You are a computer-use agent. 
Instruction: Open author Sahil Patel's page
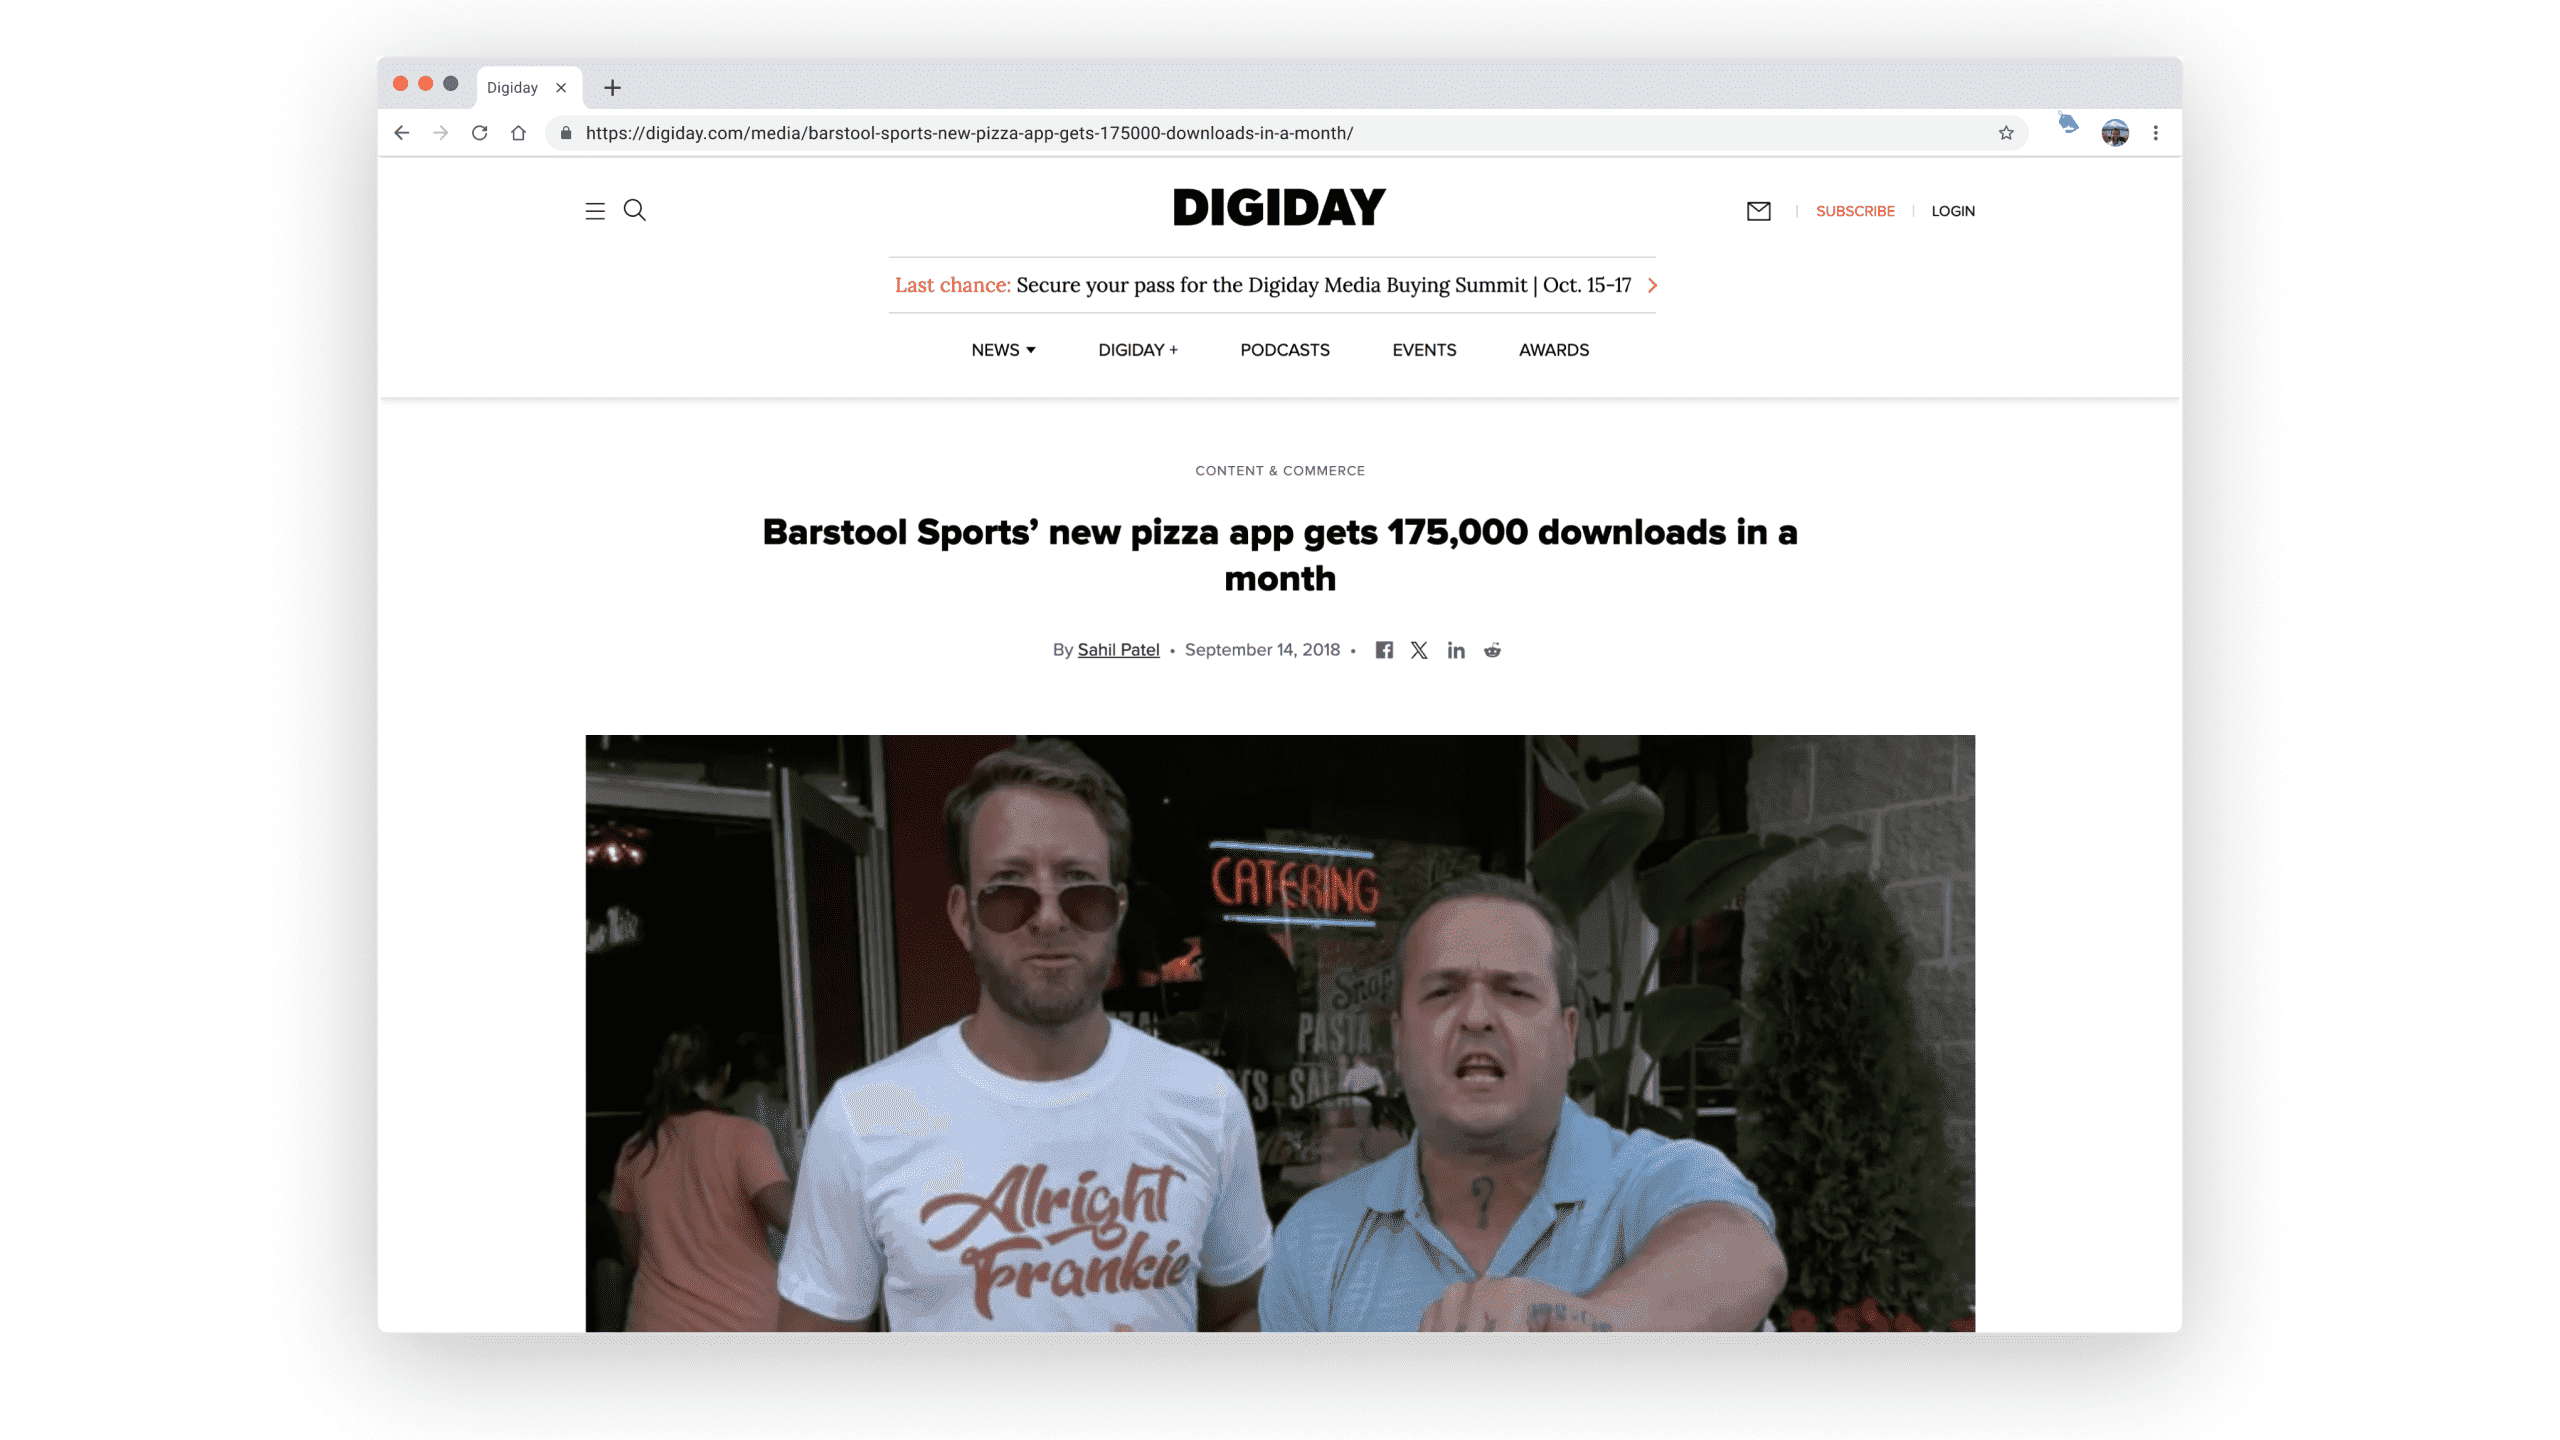point(1118,650)
